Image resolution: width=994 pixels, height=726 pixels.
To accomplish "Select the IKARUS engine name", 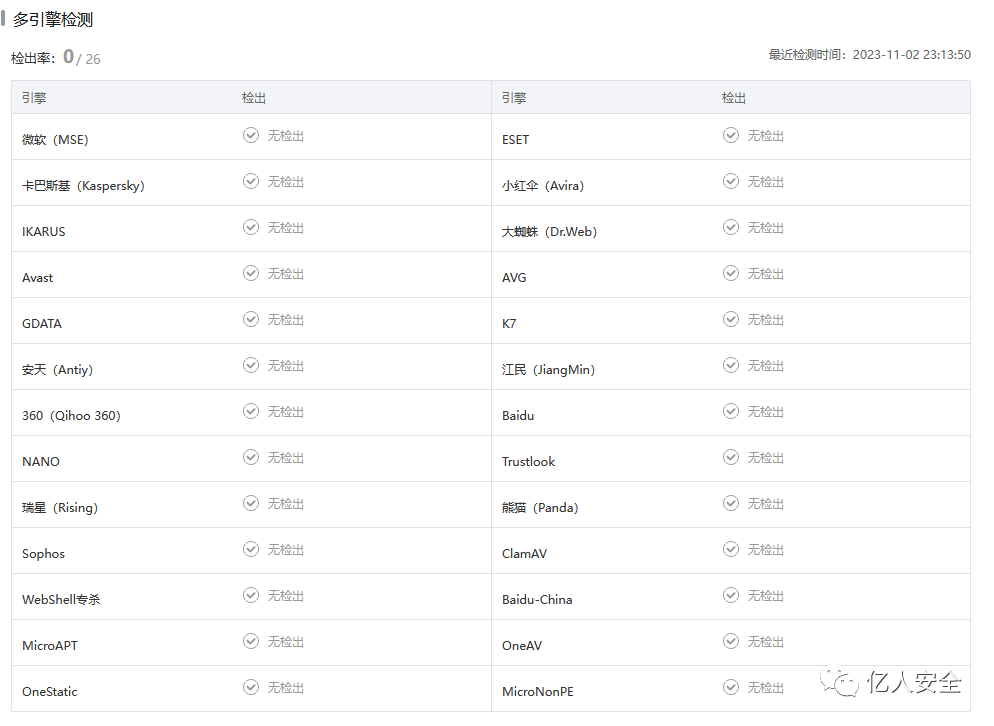I will pyautogui.click(x=44, y=231).
